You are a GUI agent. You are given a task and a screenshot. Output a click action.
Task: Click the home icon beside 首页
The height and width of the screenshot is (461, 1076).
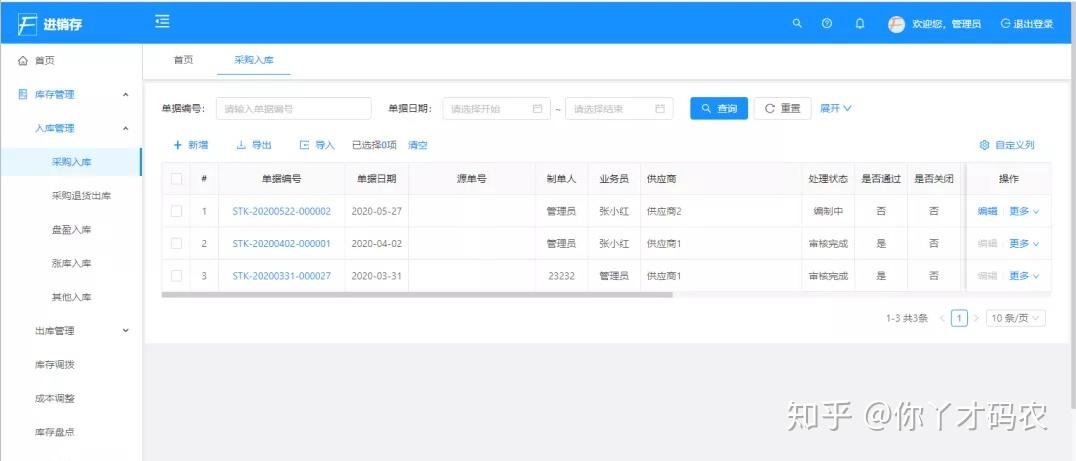pyautogui.click(x=23, y=60)
